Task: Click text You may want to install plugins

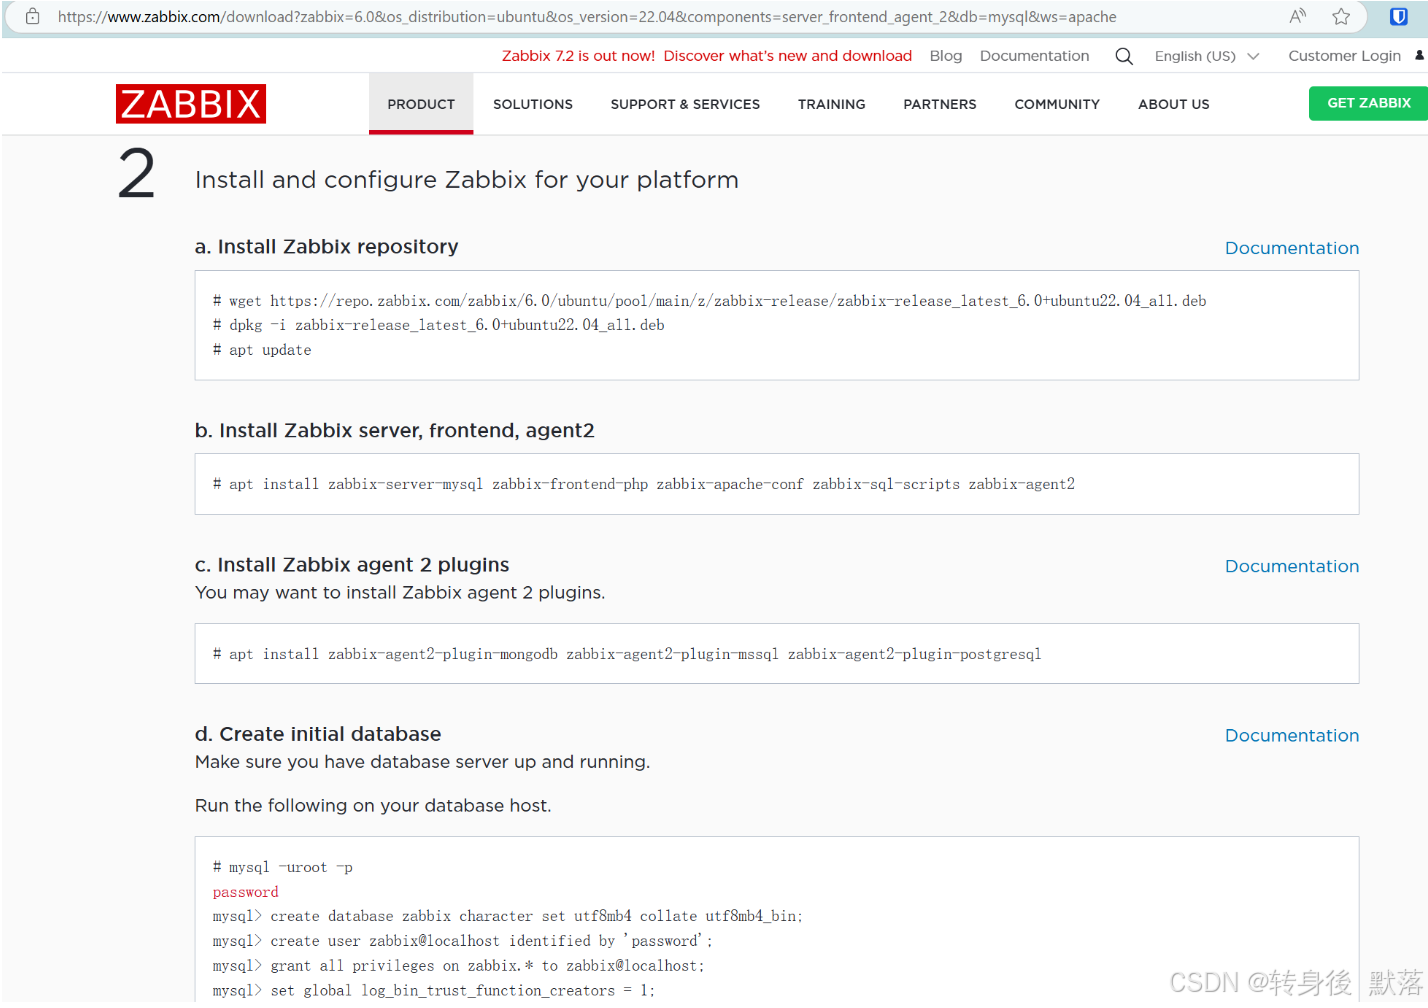Action: [x=400, y=593]
